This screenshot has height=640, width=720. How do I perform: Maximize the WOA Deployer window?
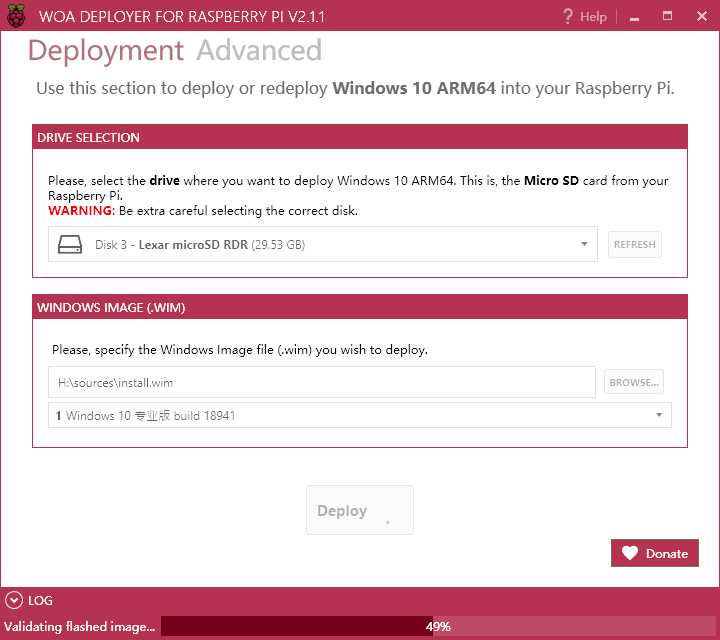coord(667,16)
